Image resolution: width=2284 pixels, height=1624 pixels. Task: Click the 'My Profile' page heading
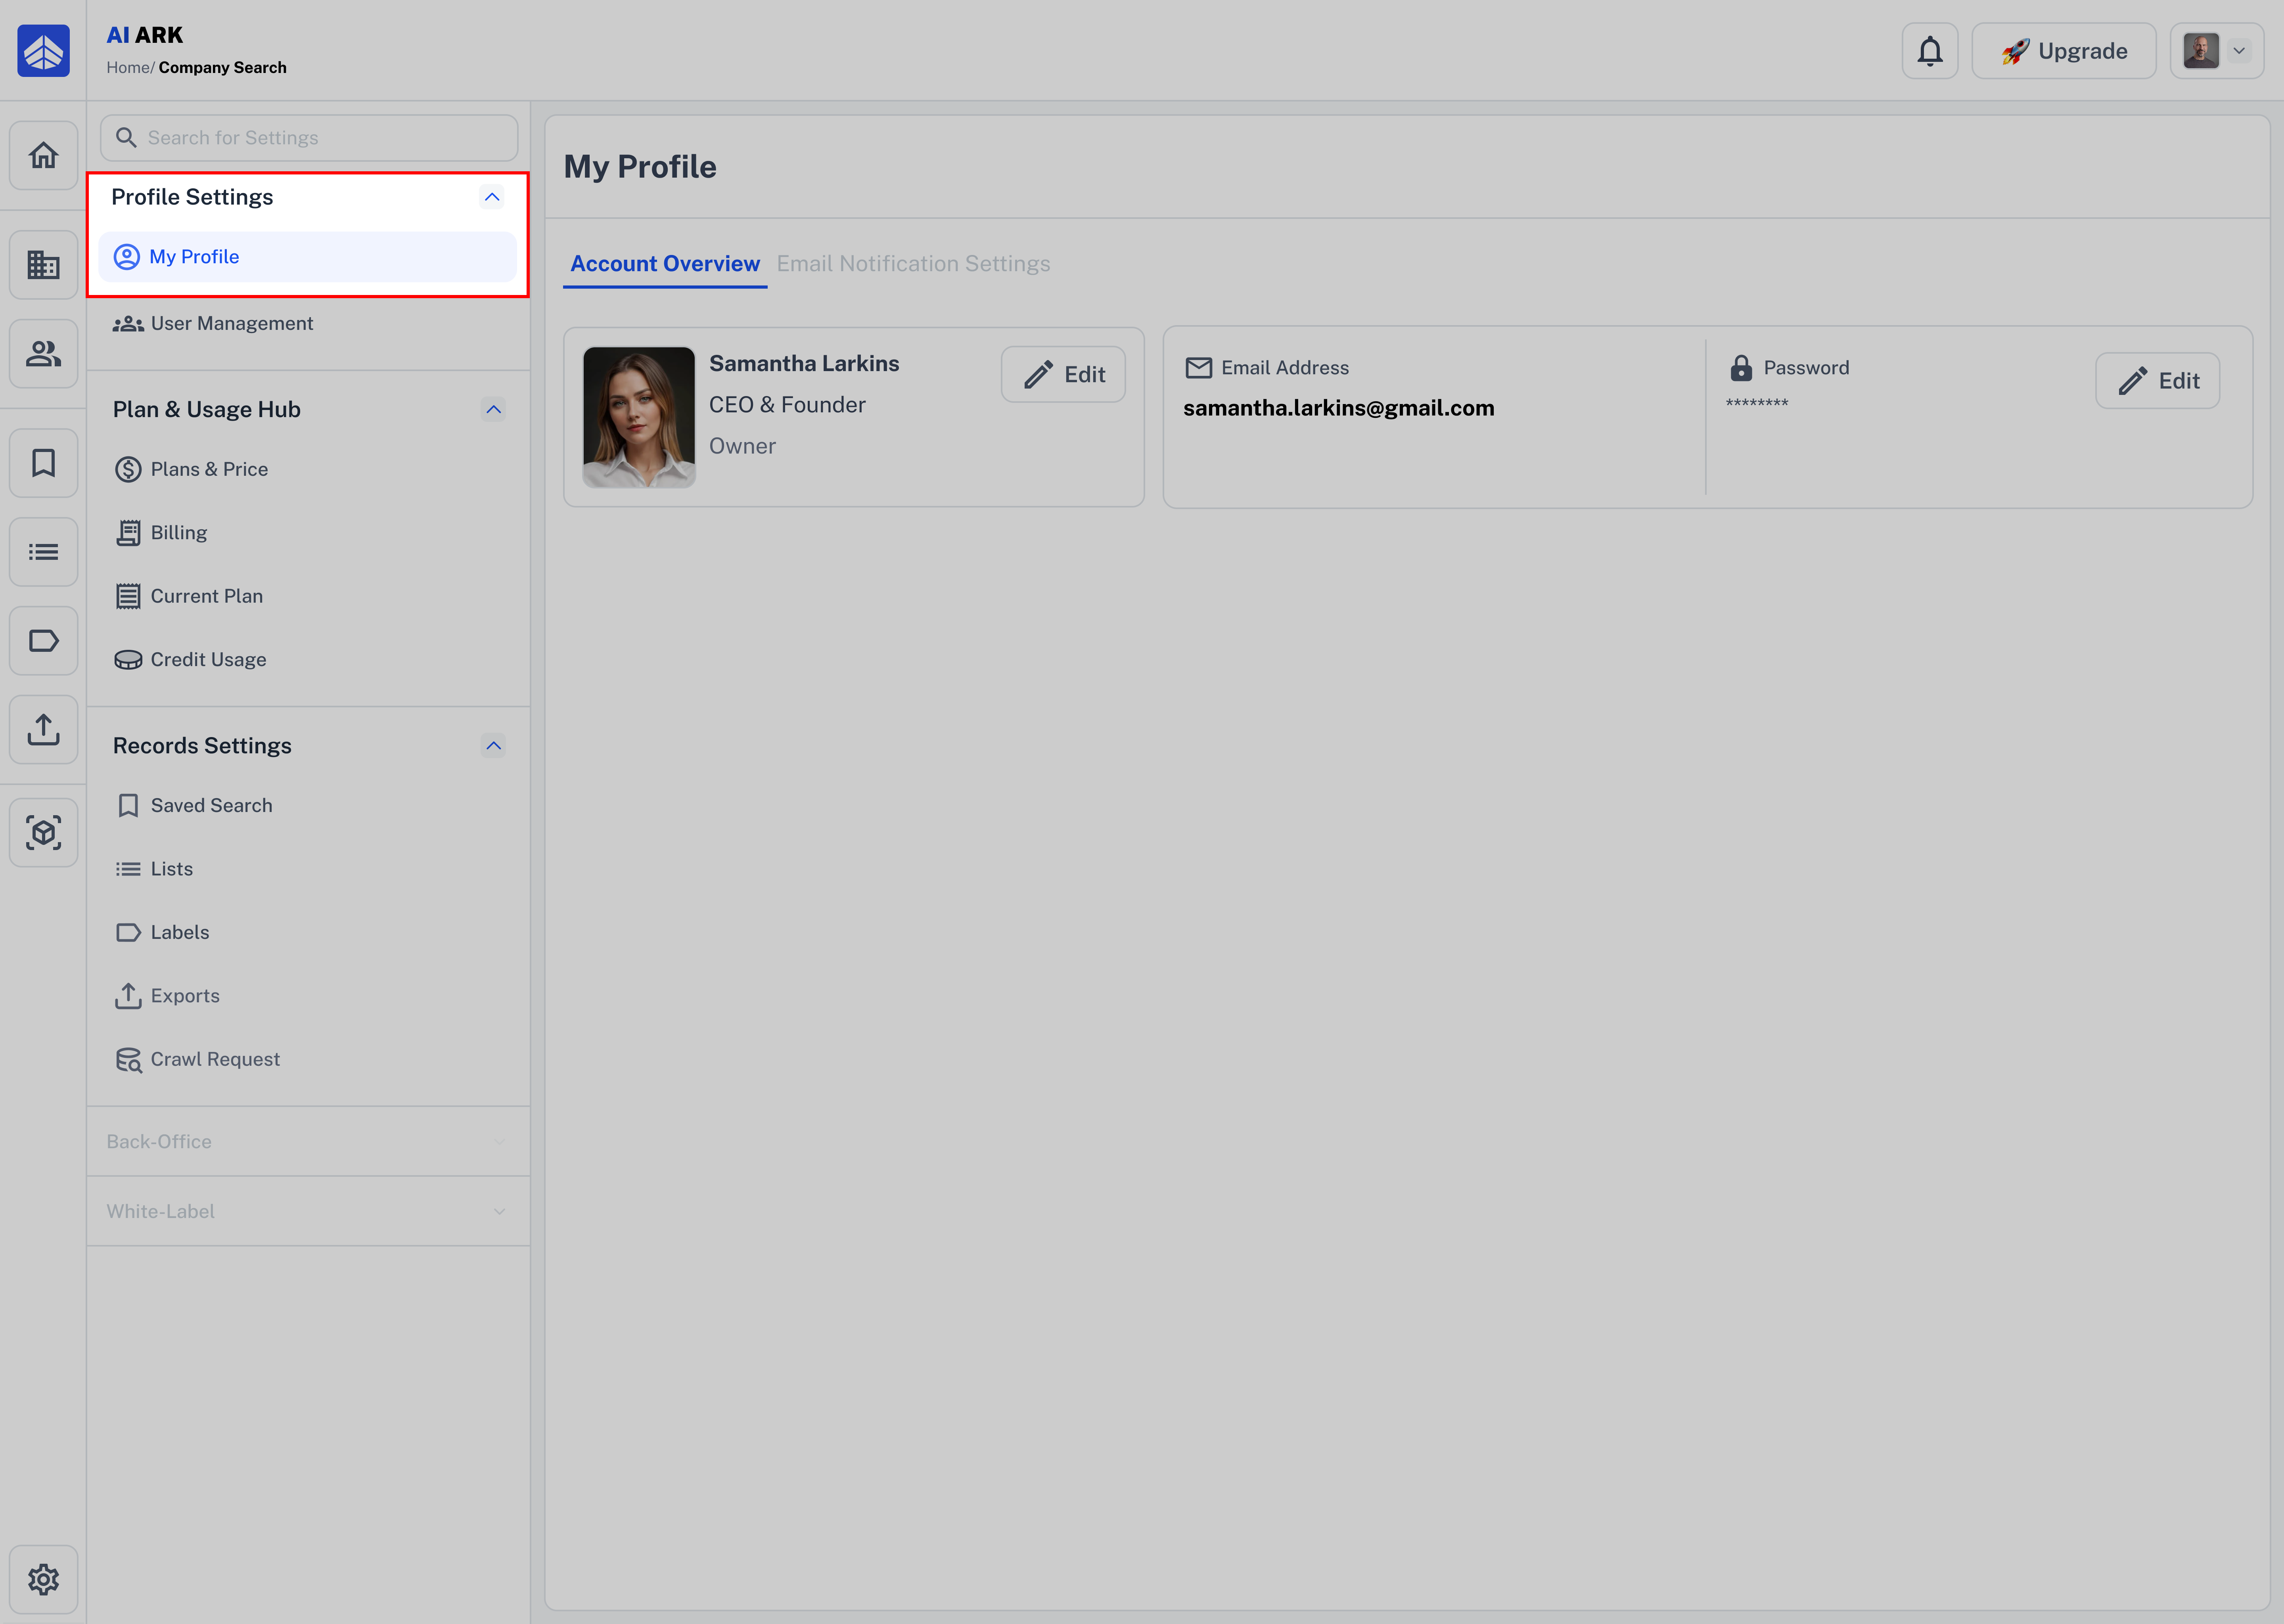640,167
